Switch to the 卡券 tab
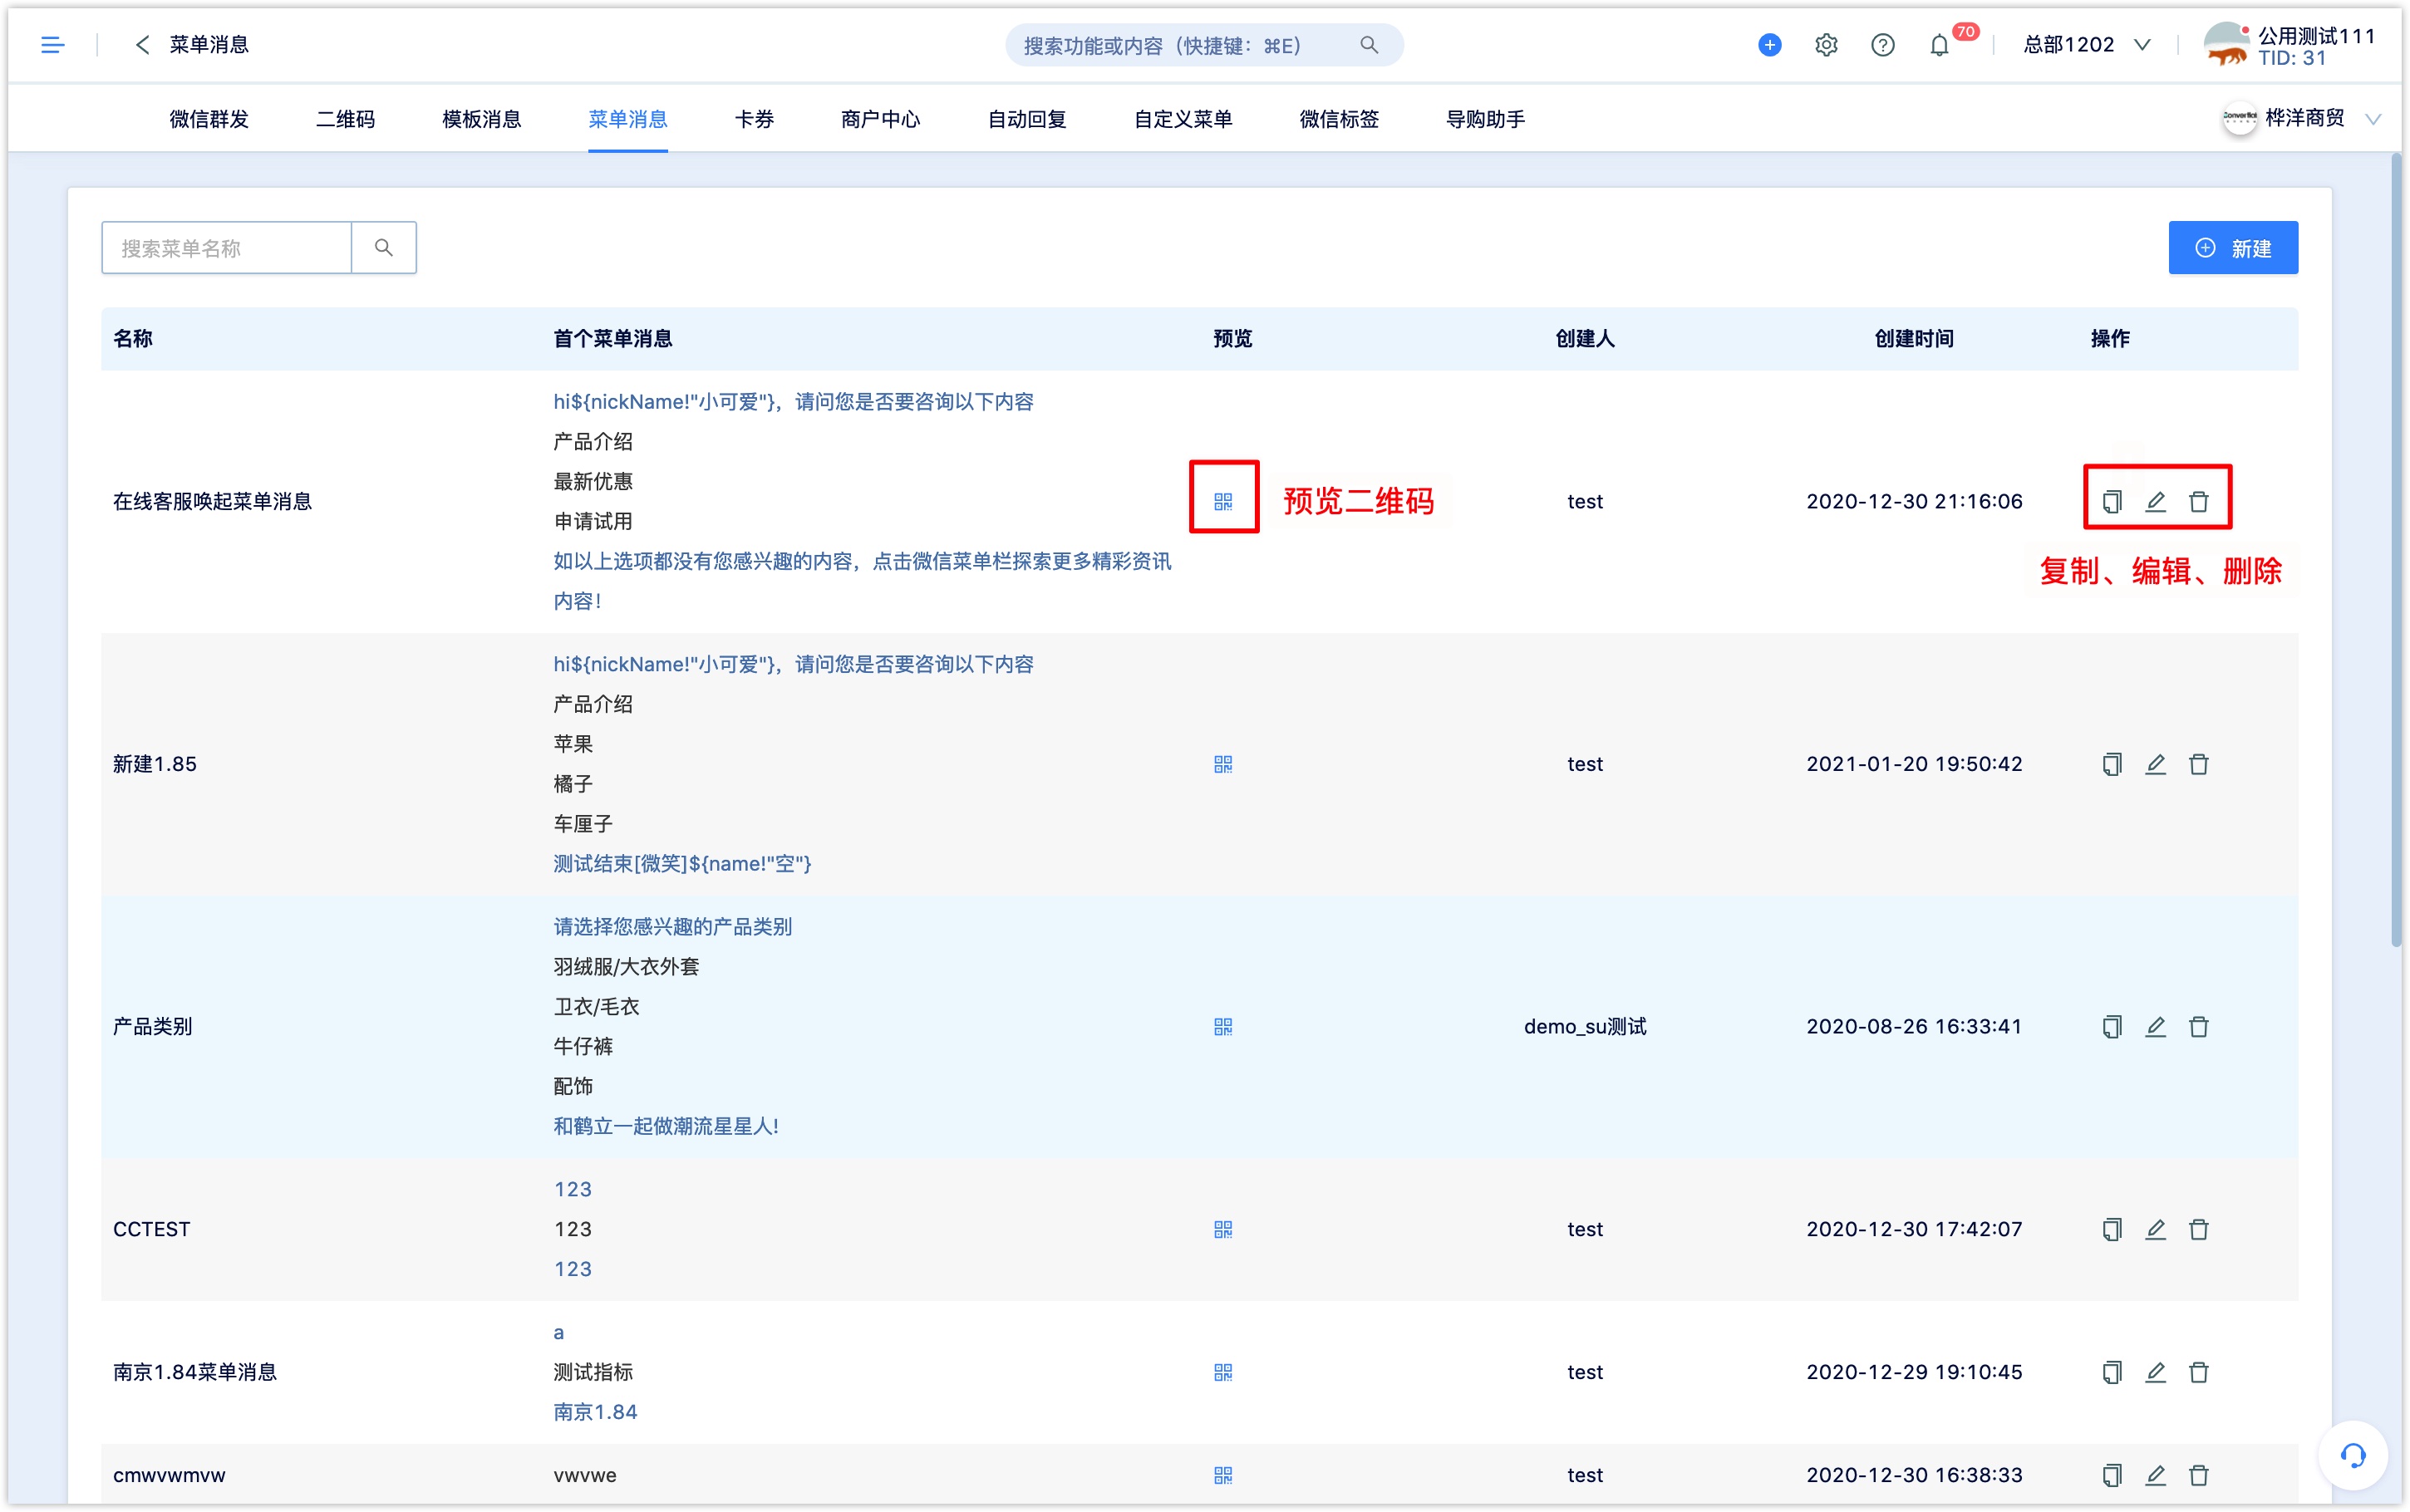This screenshot has width=2410, height=1512. tap(754, 119)
